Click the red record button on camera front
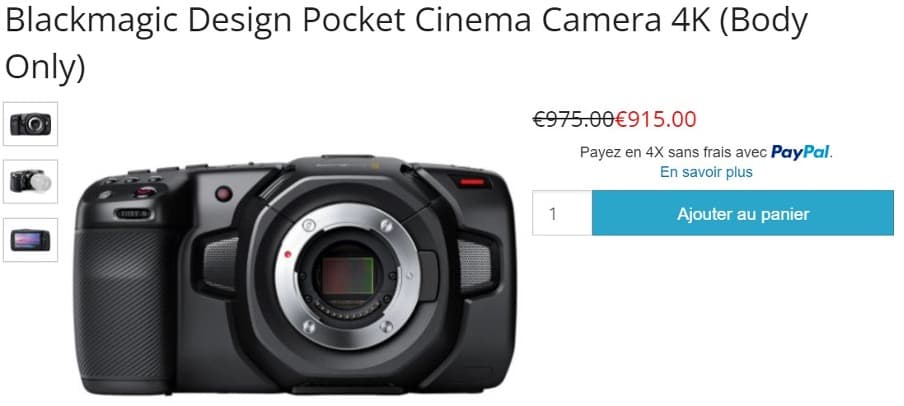Image resolution: width=904 pixels, height=406 pixels. [x=224, y=194]
